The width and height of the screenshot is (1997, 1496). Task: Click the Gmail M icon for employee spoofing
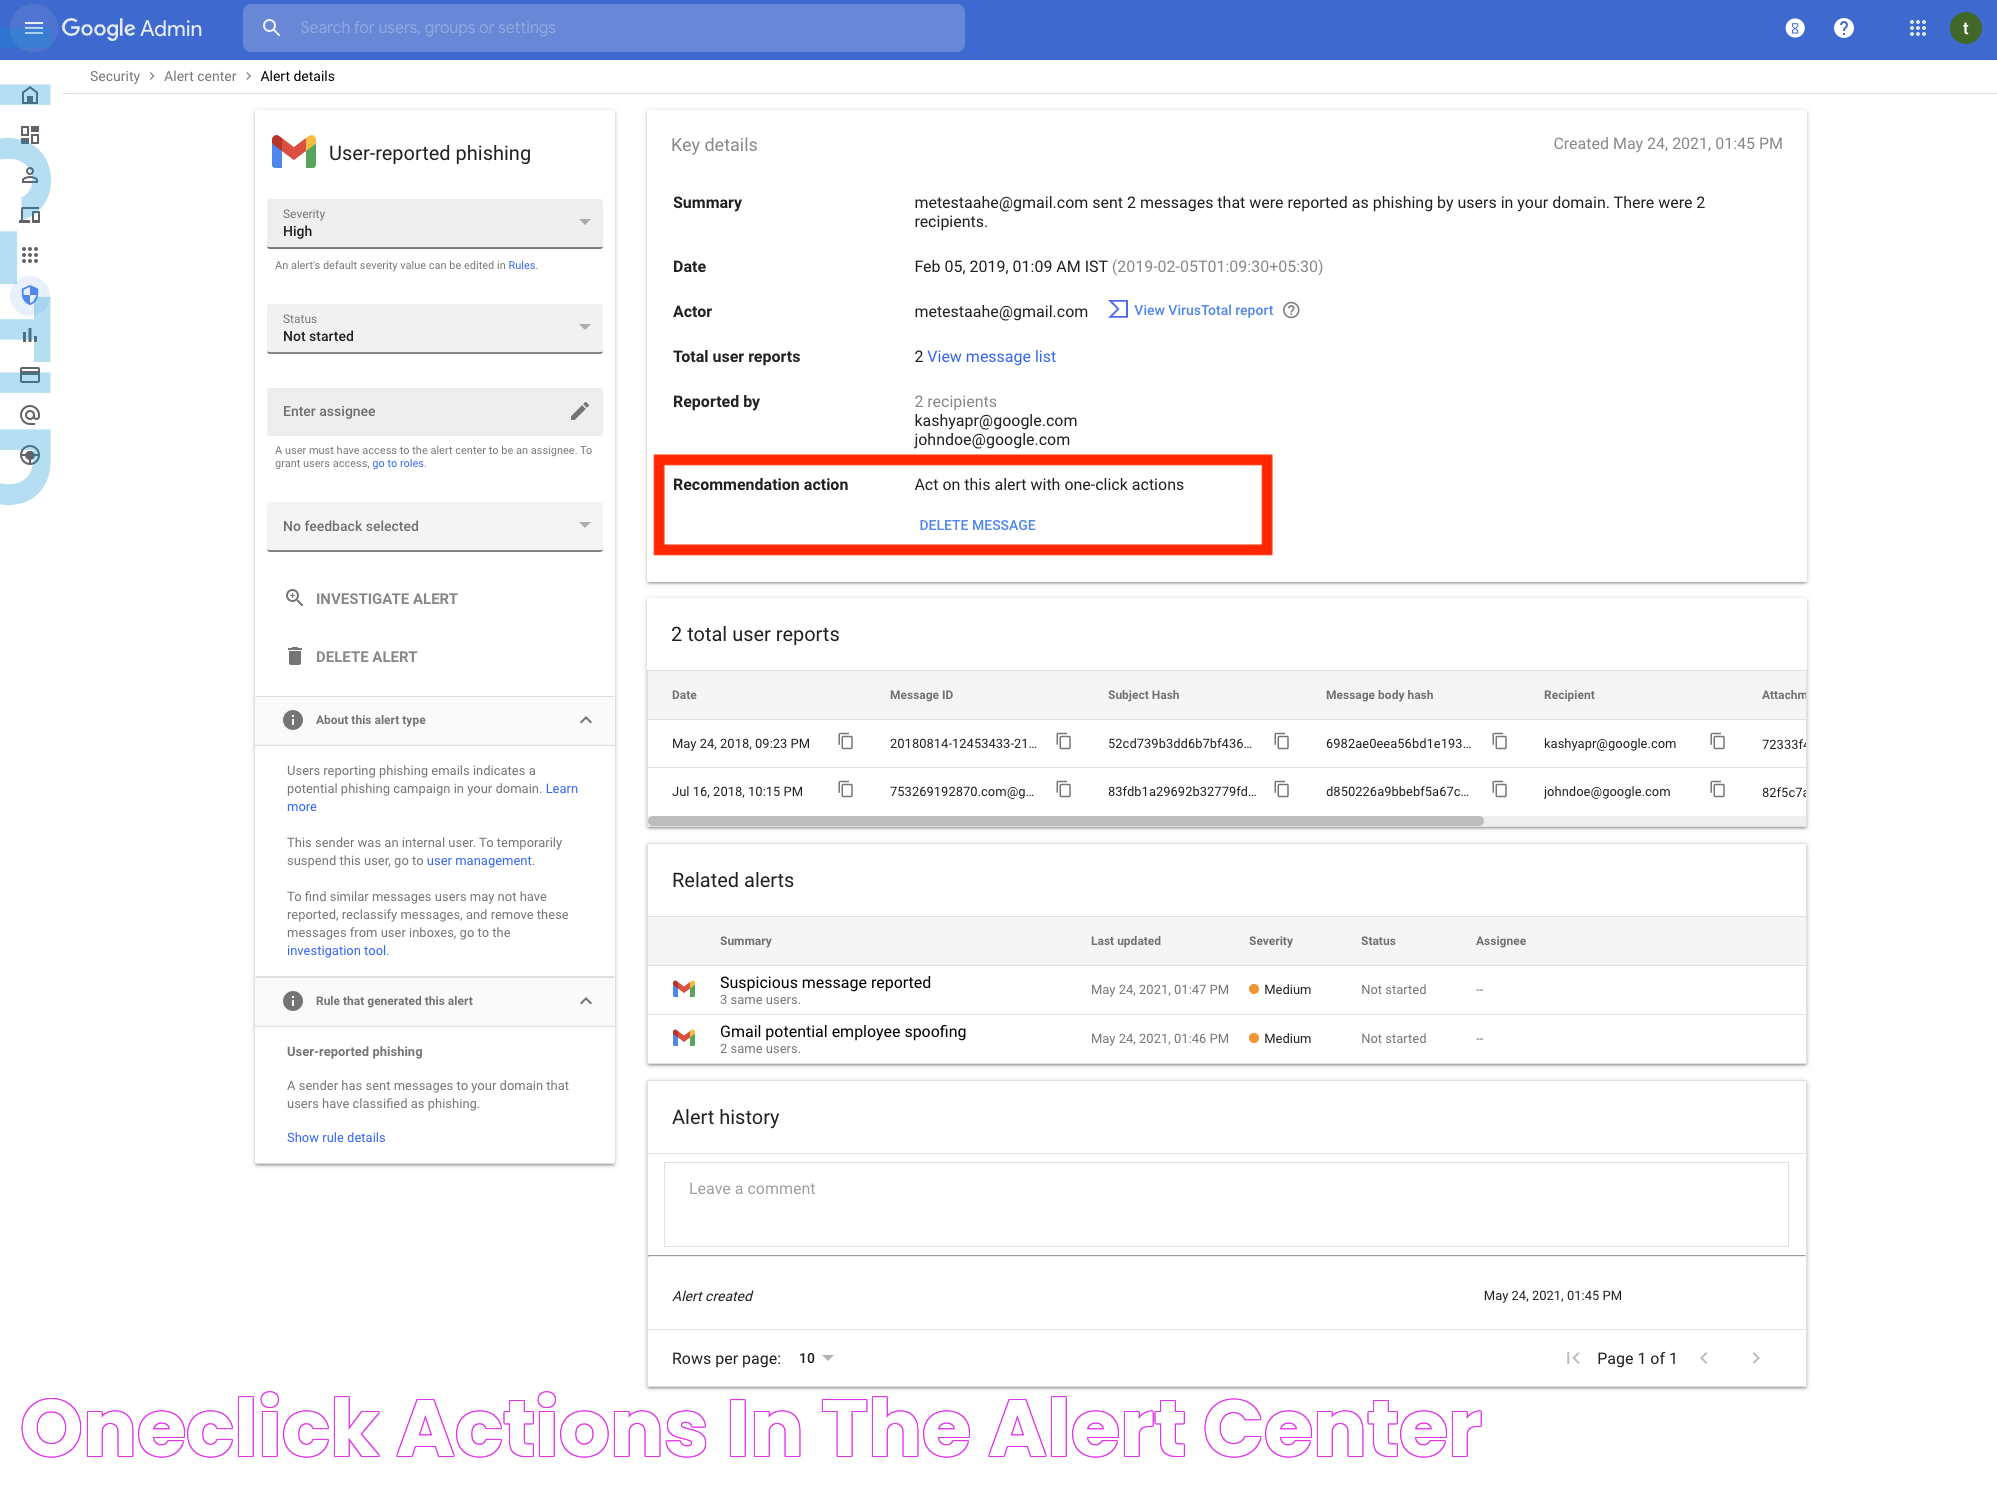tap(685, 1036)
